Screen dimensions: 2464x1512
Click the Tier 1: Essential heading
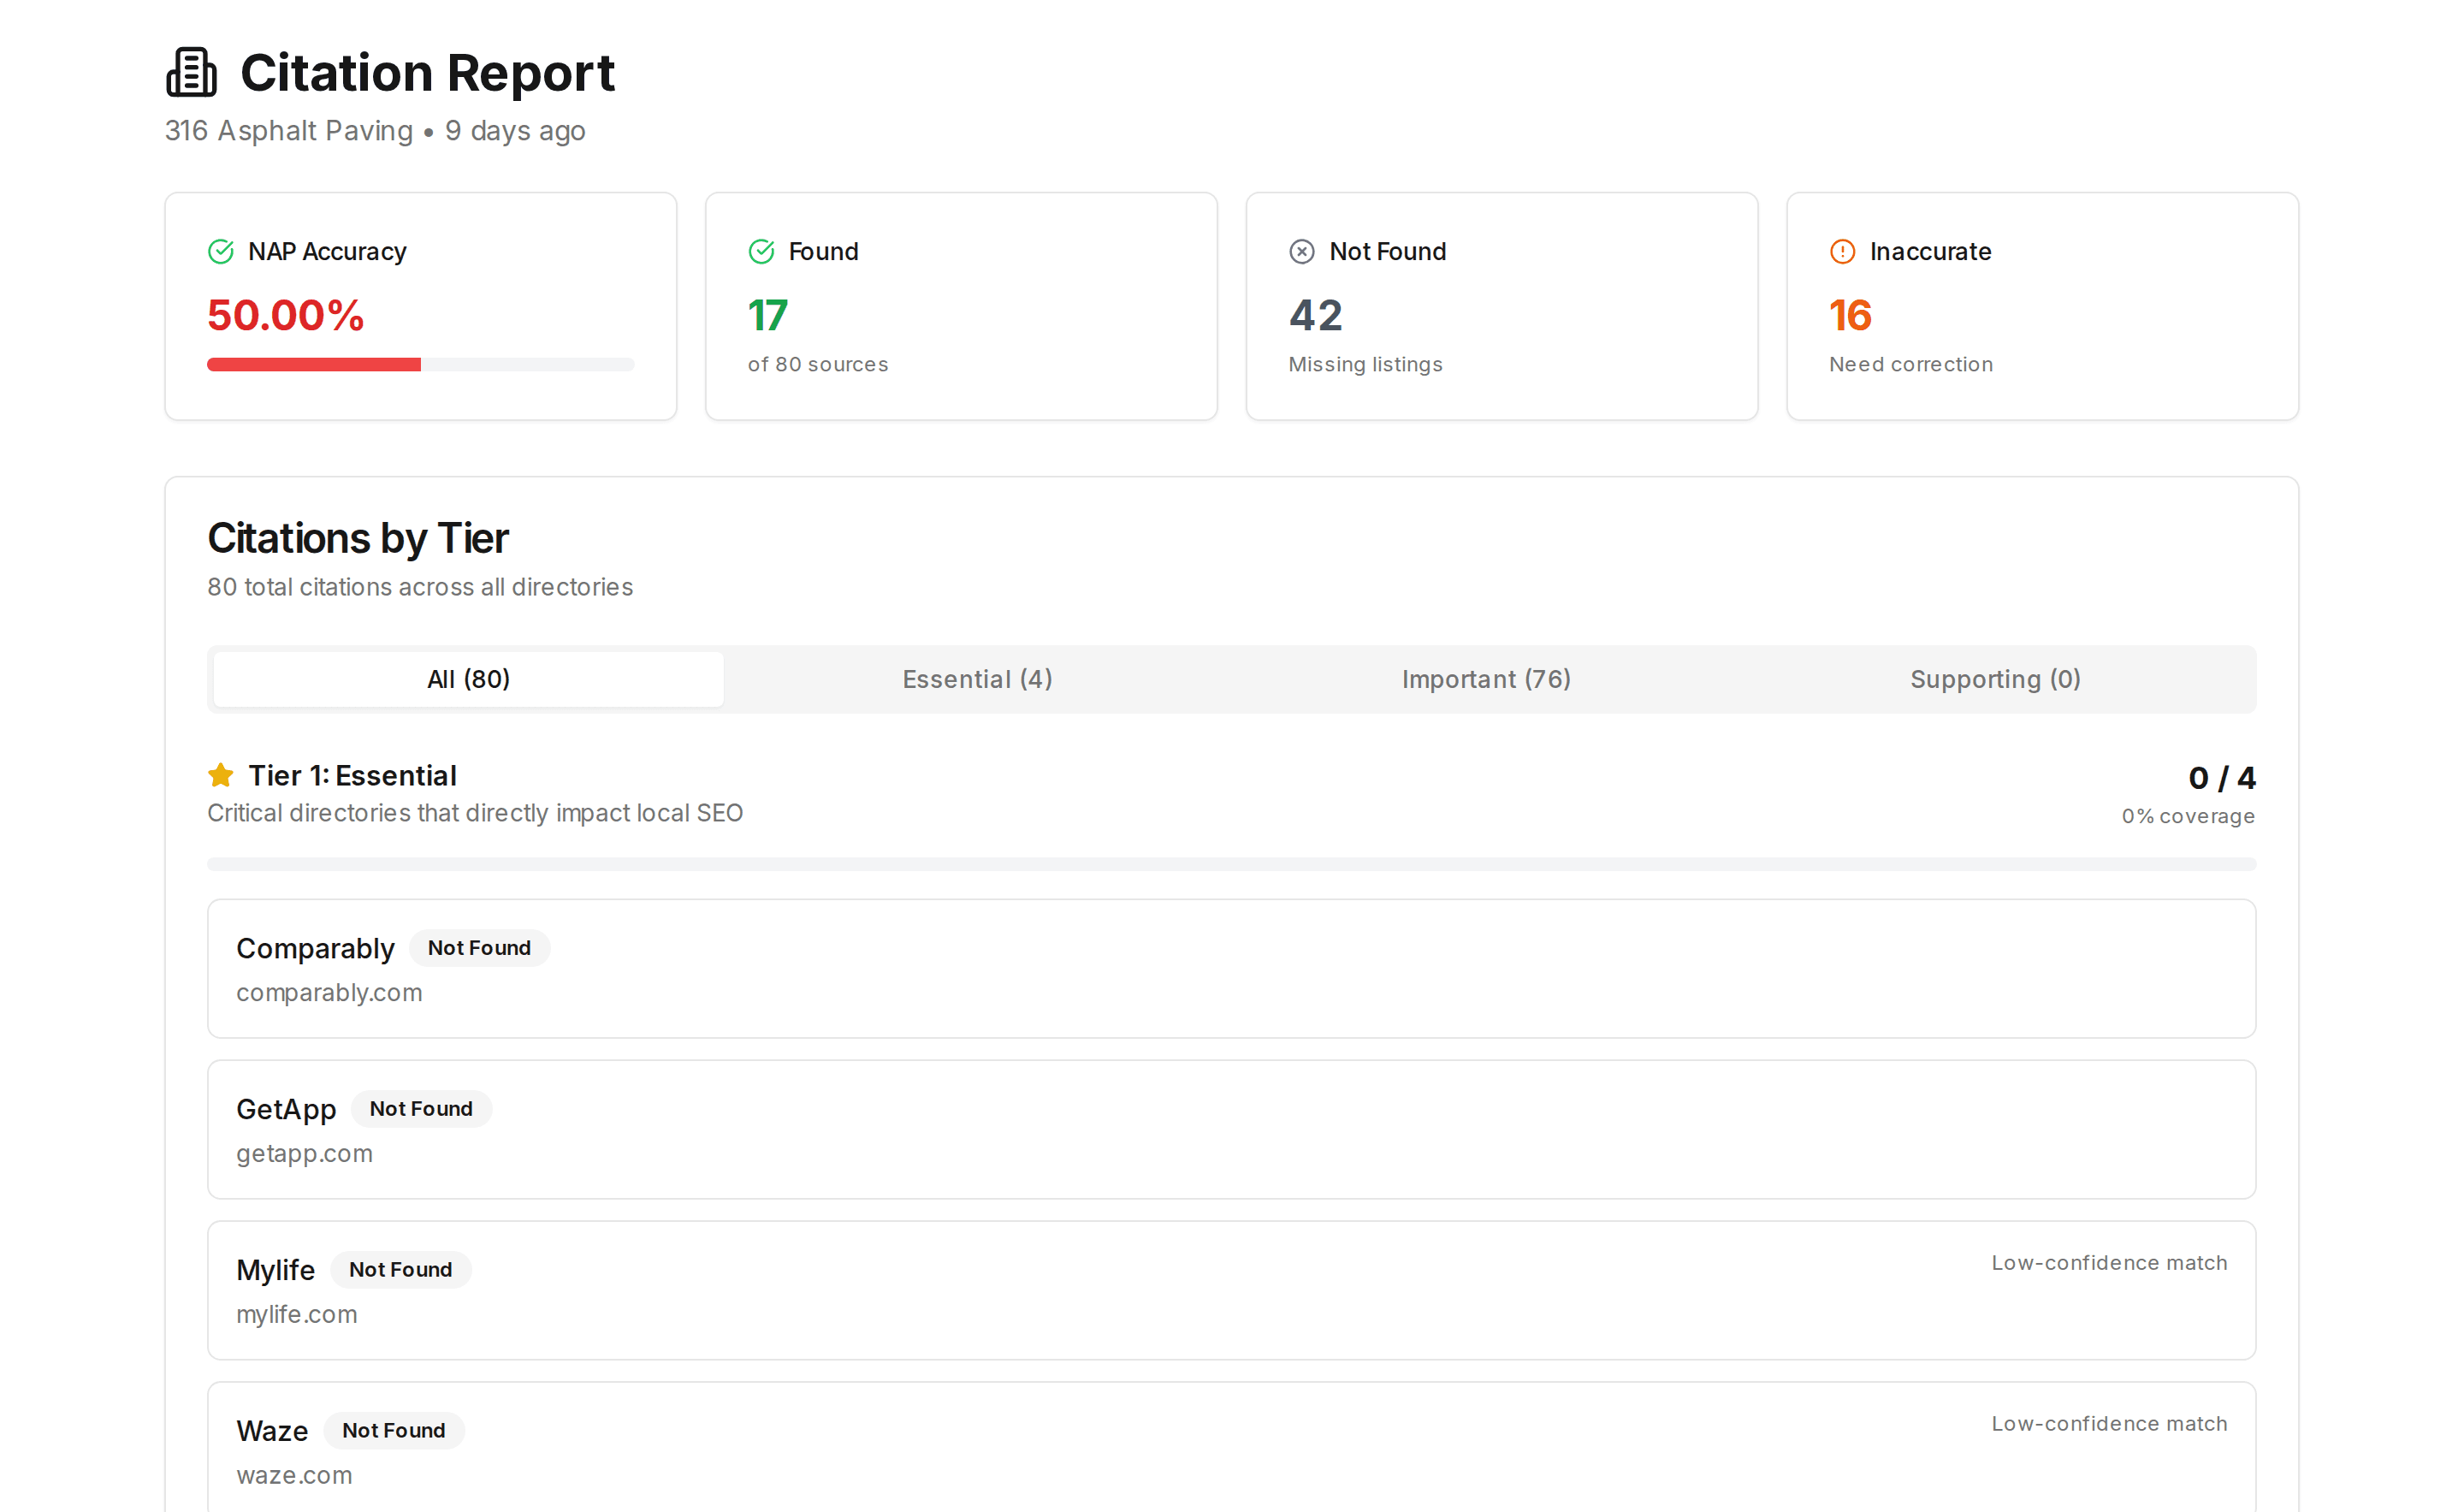pos(352,776)
